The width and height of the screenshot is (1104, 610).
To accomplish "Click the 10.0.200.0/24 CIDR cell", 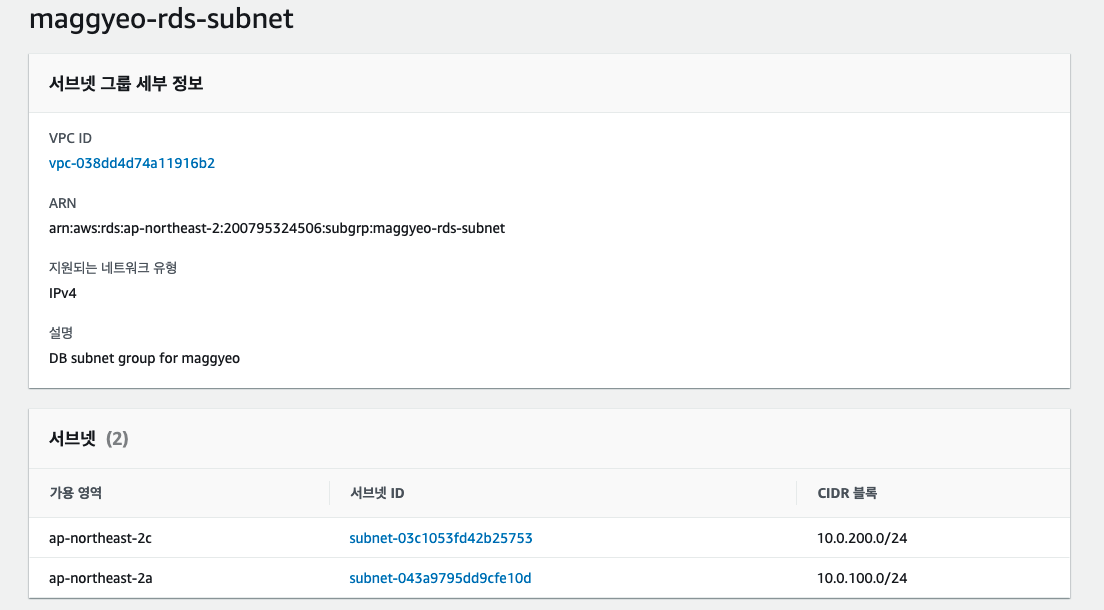I will coord(862,538).
